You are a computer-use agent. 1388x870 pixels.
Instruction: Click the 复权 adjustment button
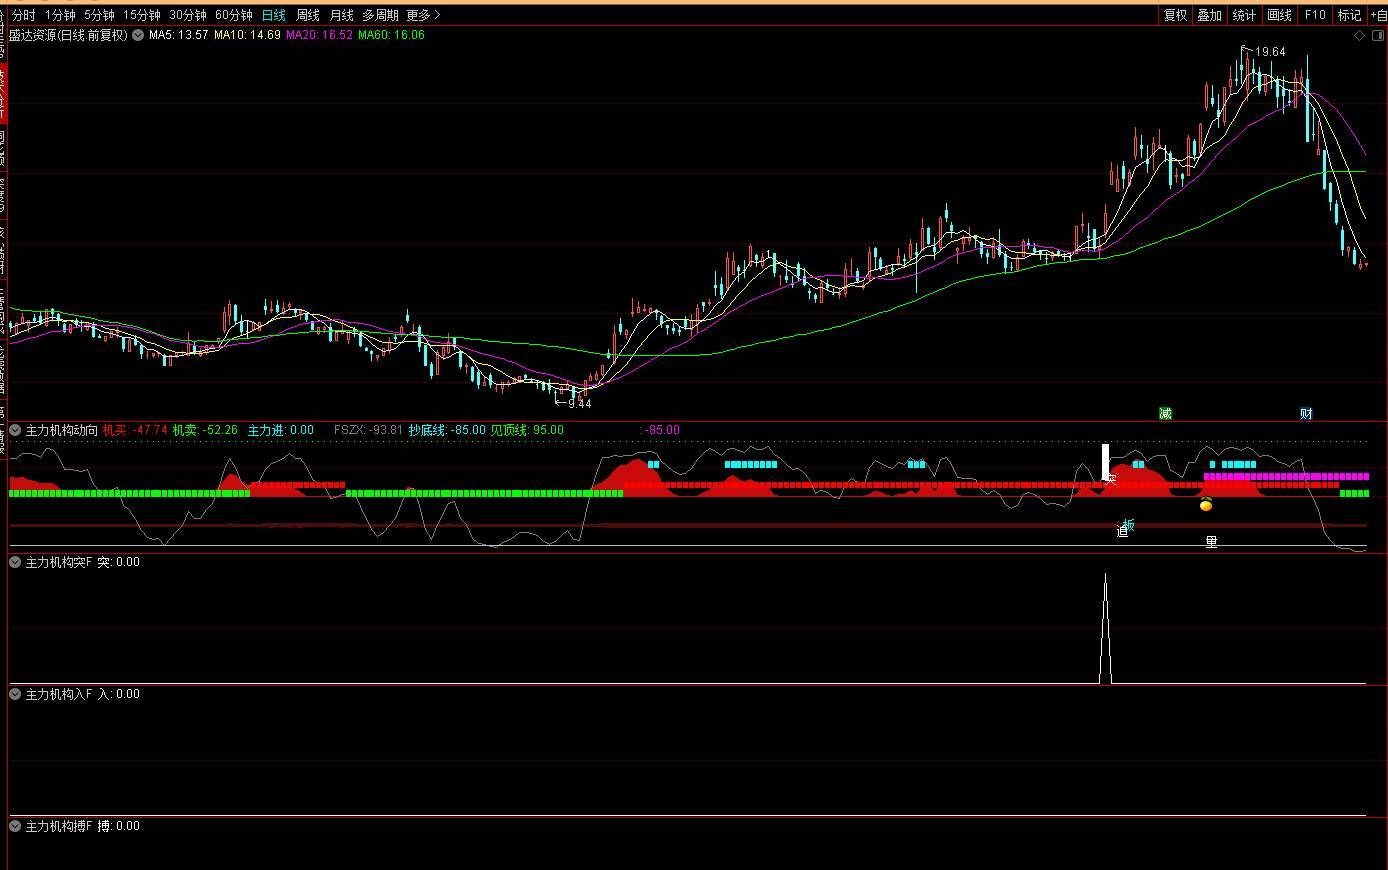click(x=1175, y=15)
